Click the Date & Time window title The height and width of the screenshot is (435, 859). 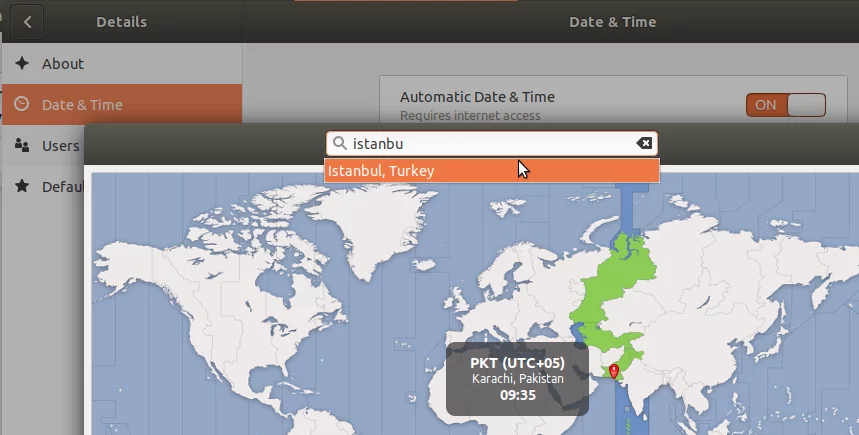(611, 21)
